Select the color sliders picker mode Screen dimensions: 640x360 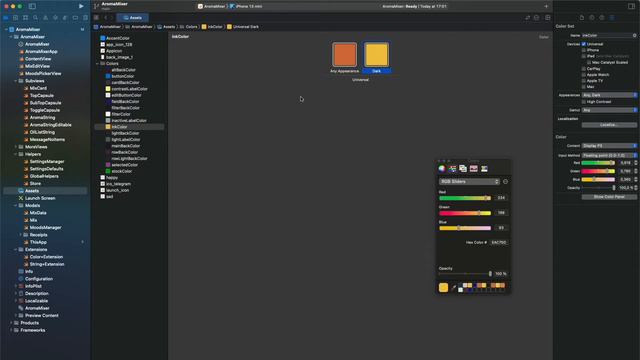click(452, 169)
